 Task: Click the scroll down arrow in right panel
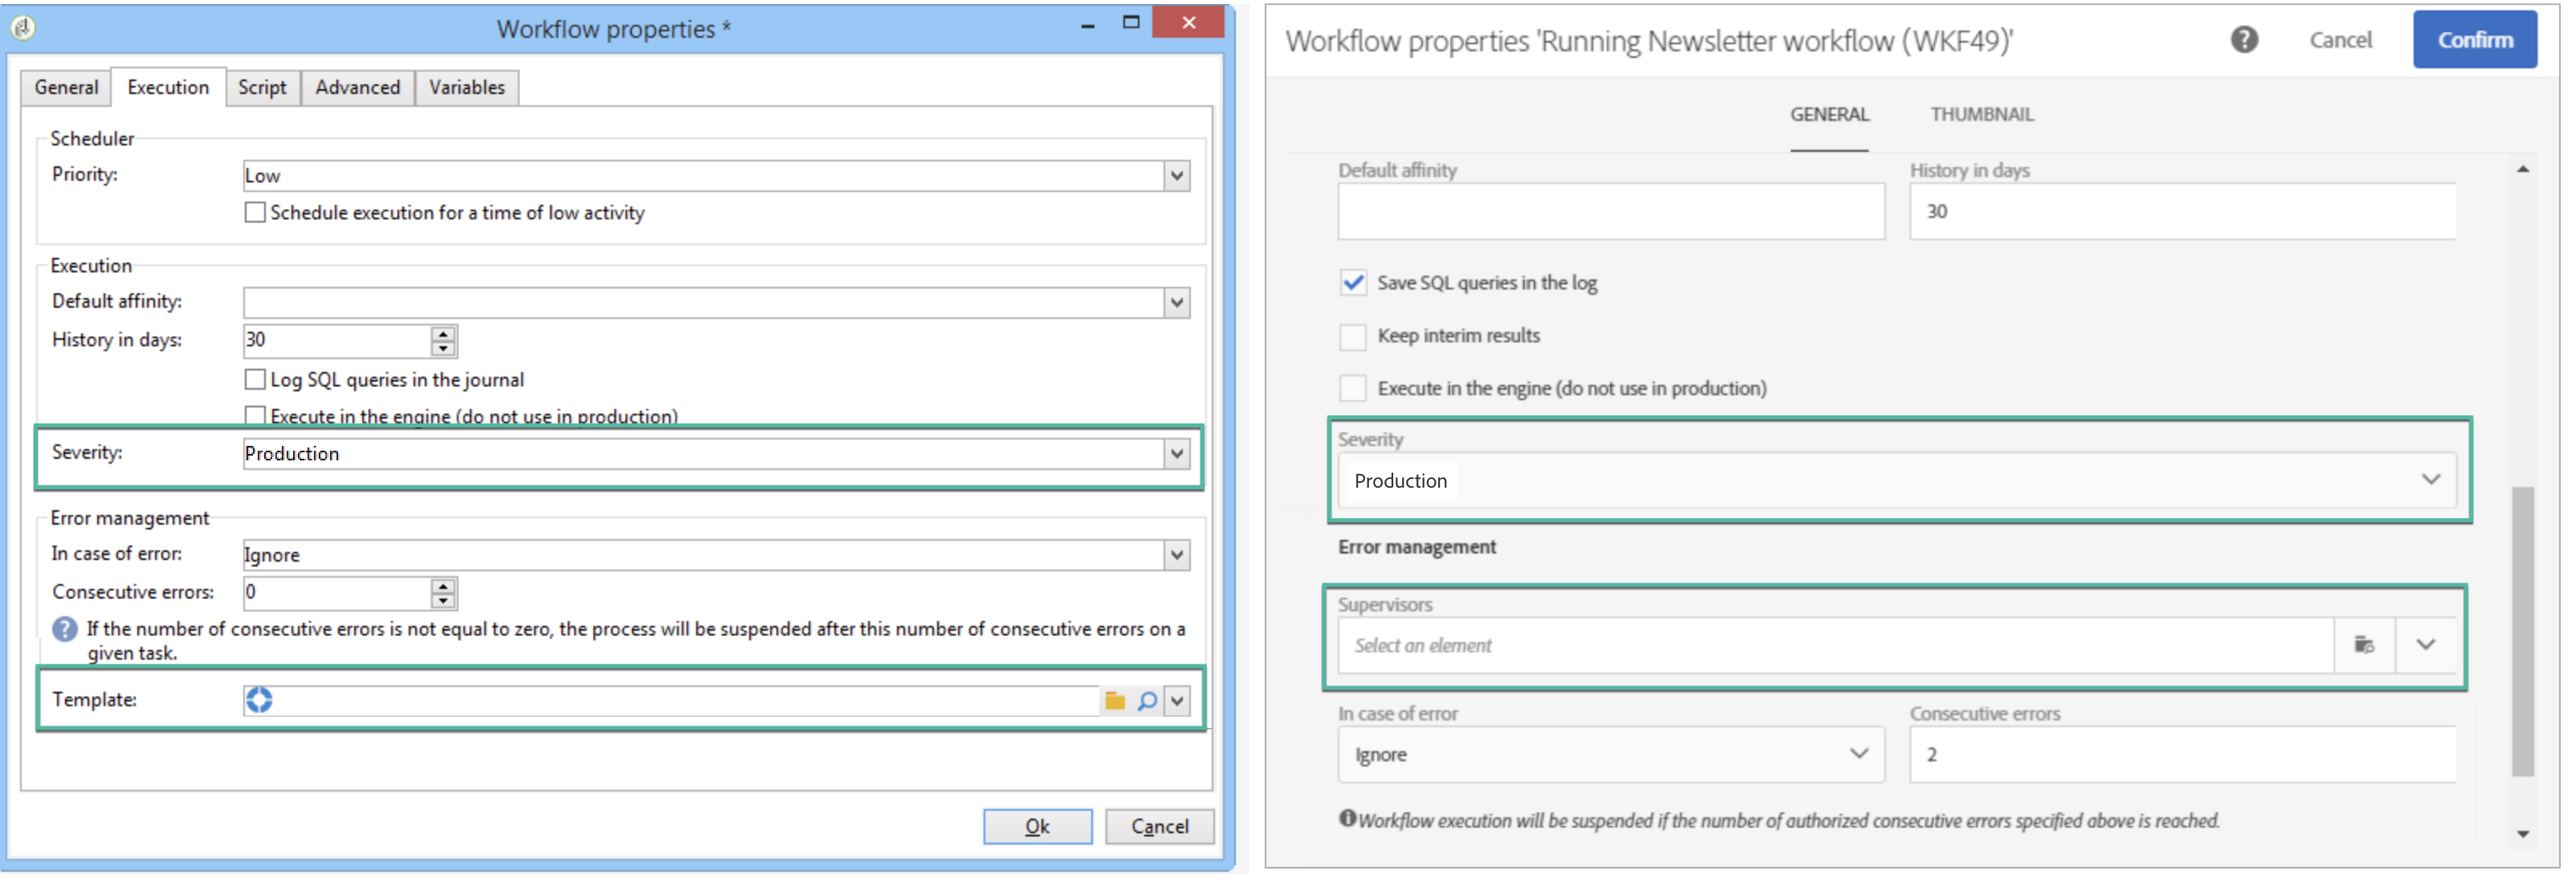2523,833
